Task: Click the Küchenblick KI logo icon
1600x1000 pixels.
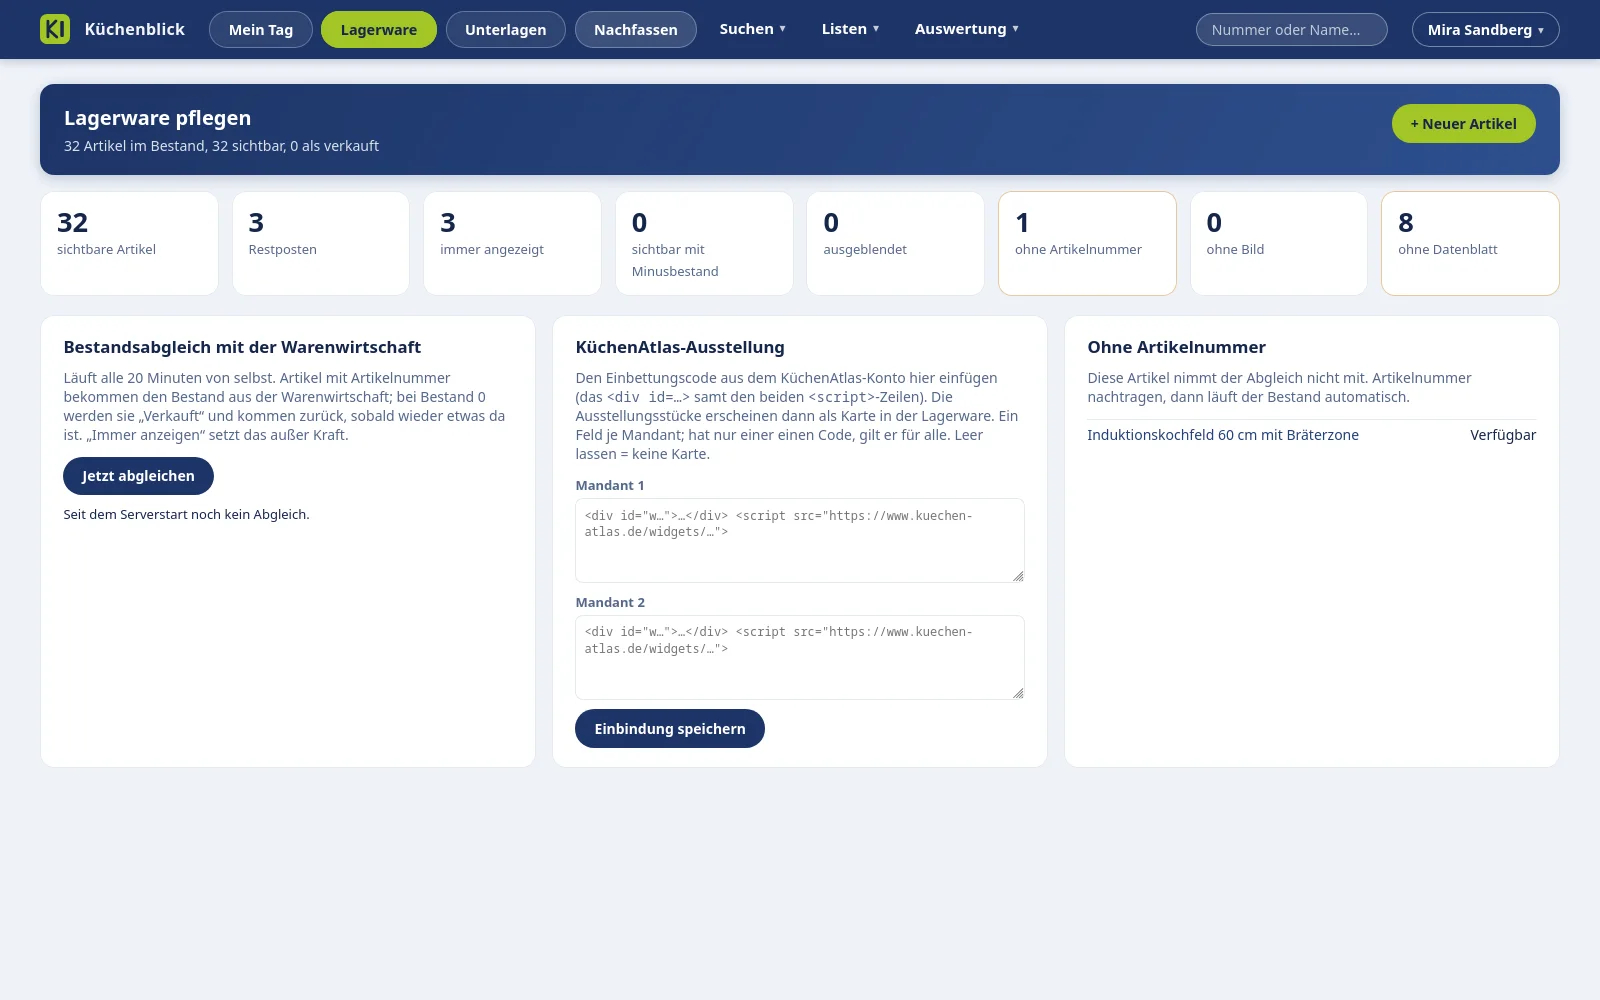Action: click(x=55, y=29)
